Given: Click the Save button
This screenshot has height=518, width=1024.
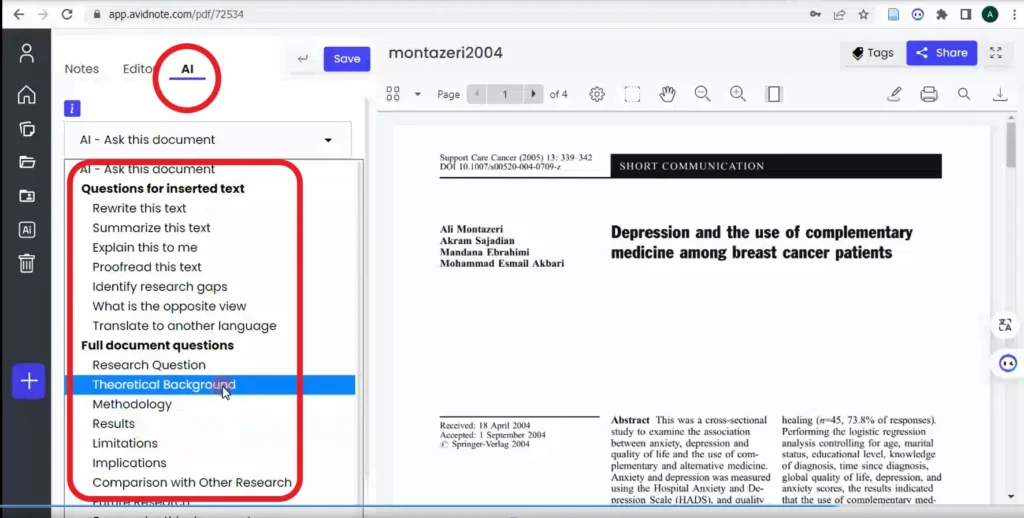Looking at the screenshot, I should point(347,59).
